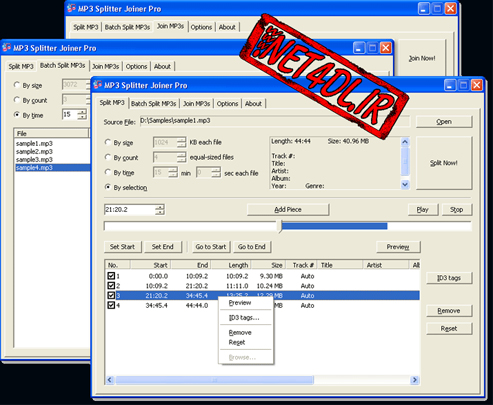Screen dimensions: 493x405
Task: Click the Start column header
Action: coord(150,265)
